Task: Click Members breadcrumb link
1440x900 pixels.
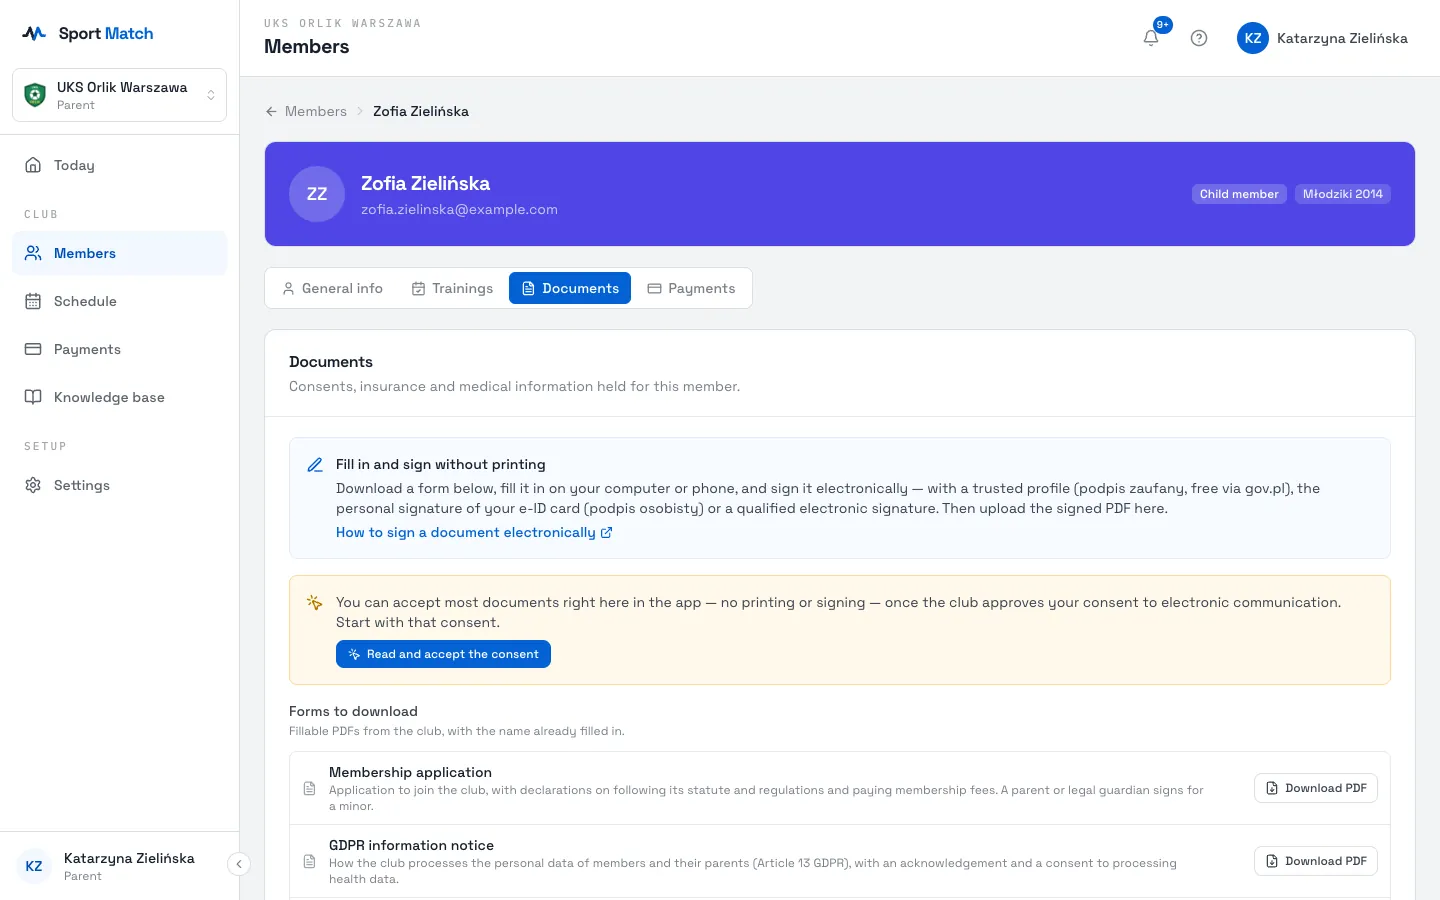Action: 316,111
